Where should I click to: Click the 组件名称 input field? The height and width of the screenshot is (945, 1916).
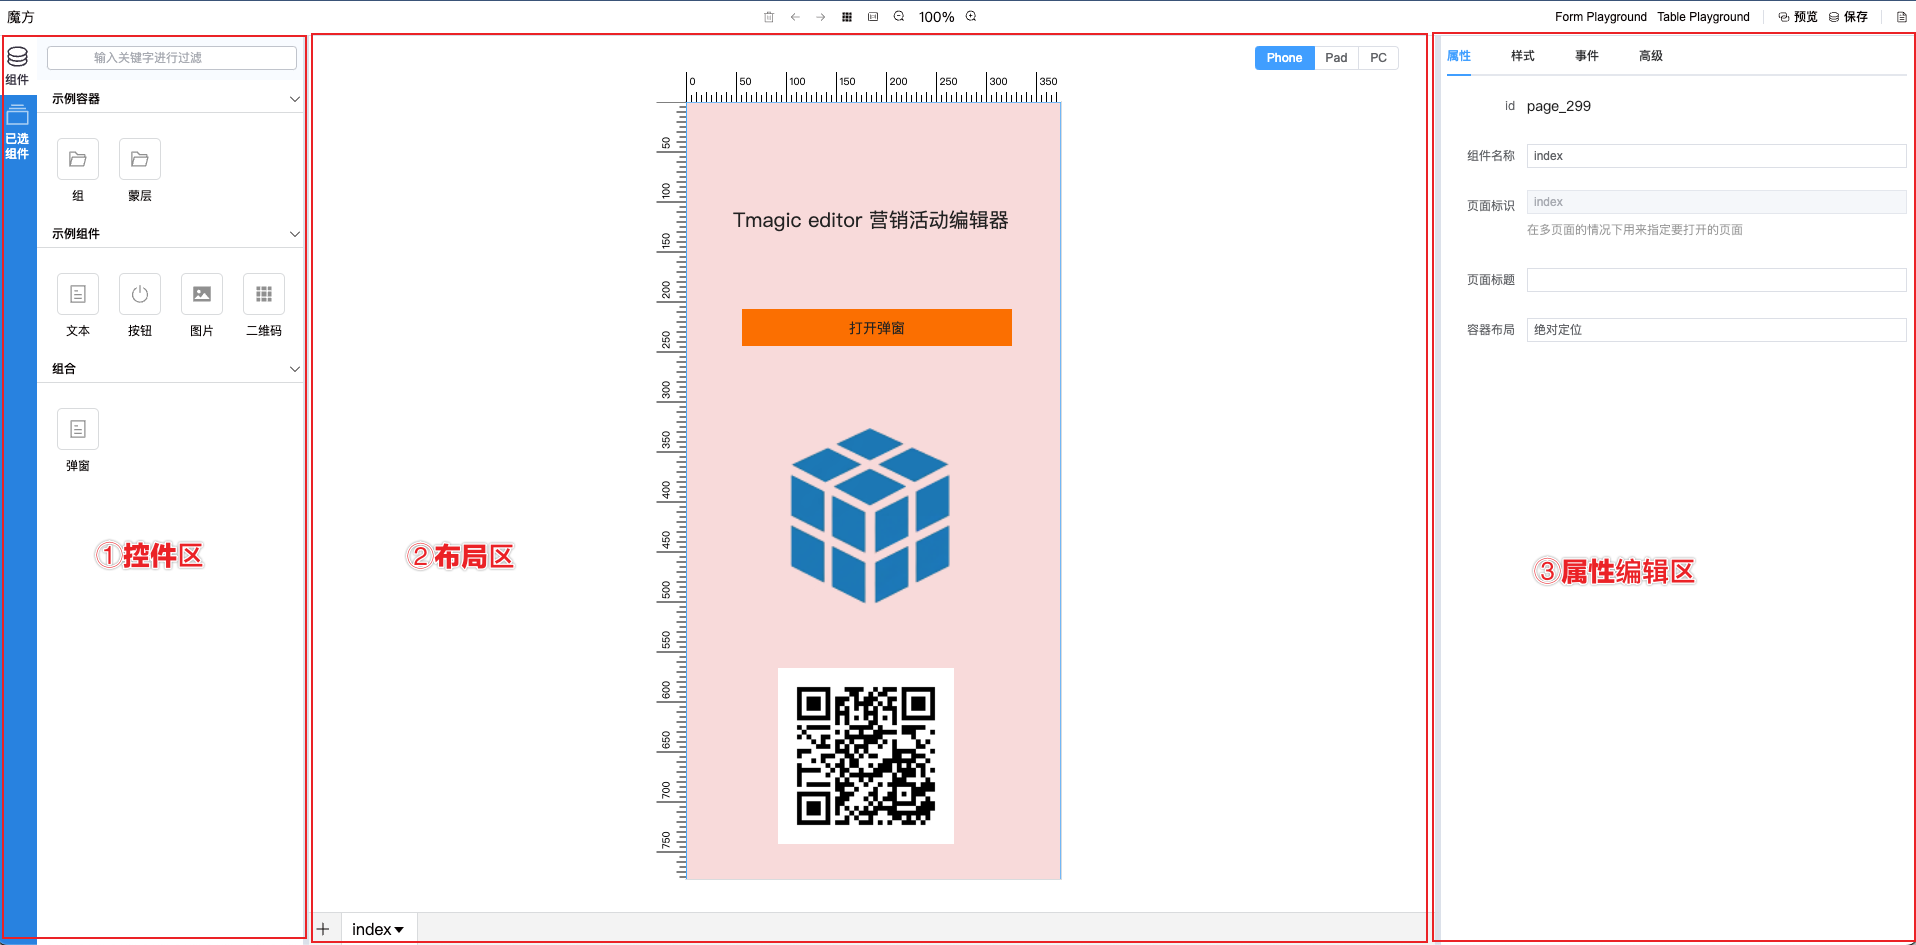(x=1716, y=156)
